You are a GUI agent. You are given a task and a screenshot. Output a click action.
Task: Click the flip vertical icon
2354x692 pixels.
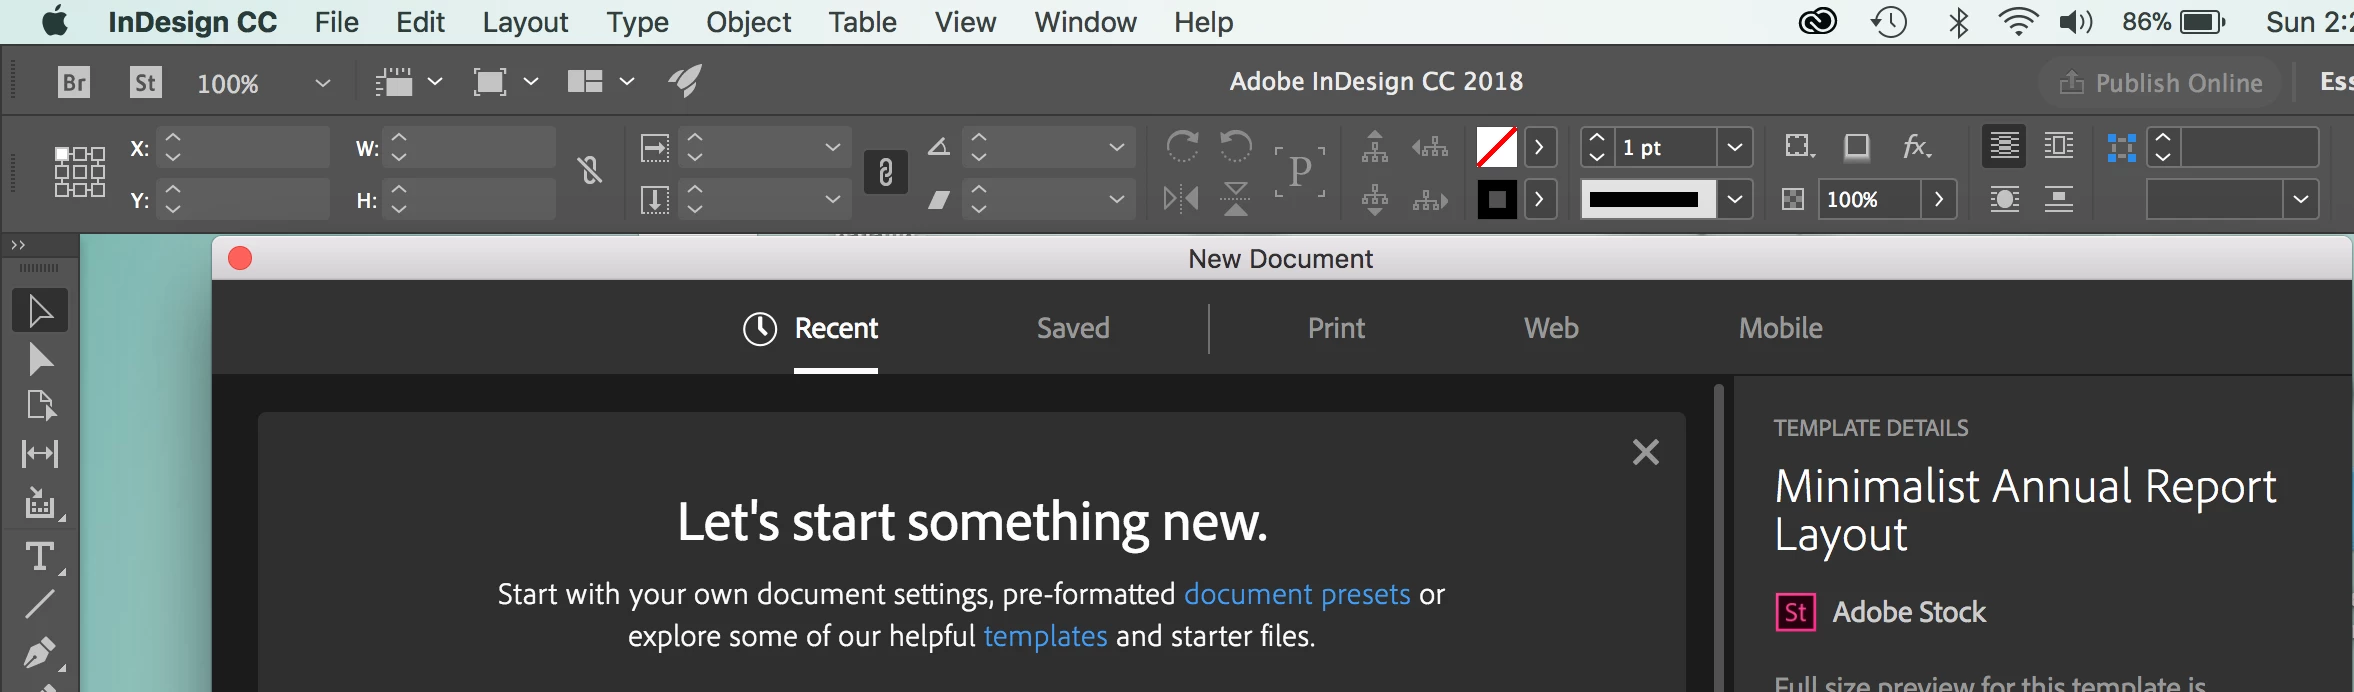[x=1236, y=199]
